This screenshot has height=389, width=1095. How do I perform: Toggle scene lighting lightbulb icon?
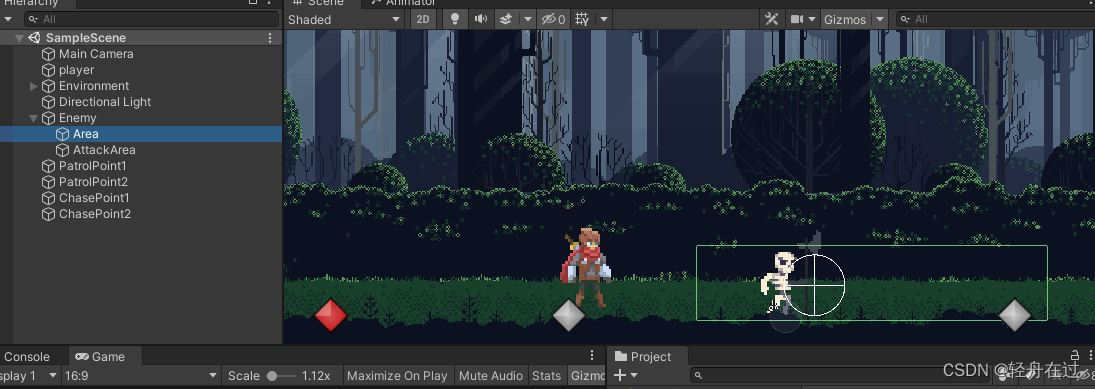pyautogui.click(x=455, y=20)
